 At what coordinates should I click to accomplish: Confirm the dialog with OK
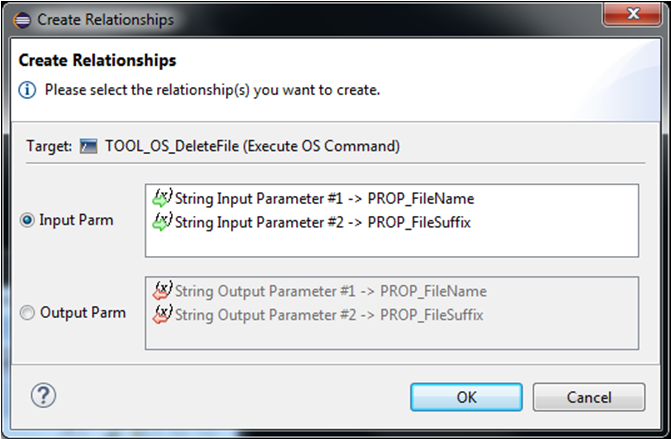tap(466, 396)
